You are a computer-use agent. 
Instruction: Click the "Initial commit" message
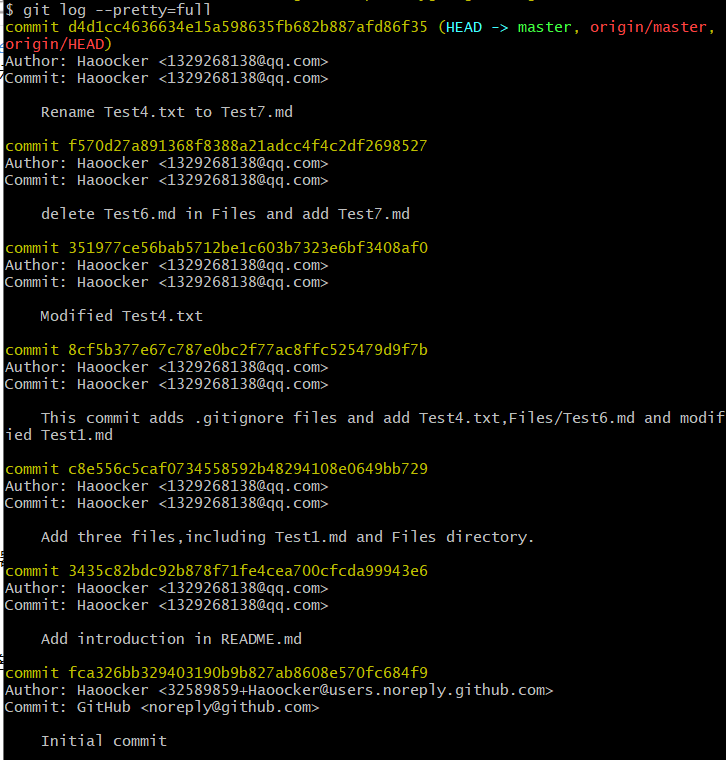tap(103, 741)
